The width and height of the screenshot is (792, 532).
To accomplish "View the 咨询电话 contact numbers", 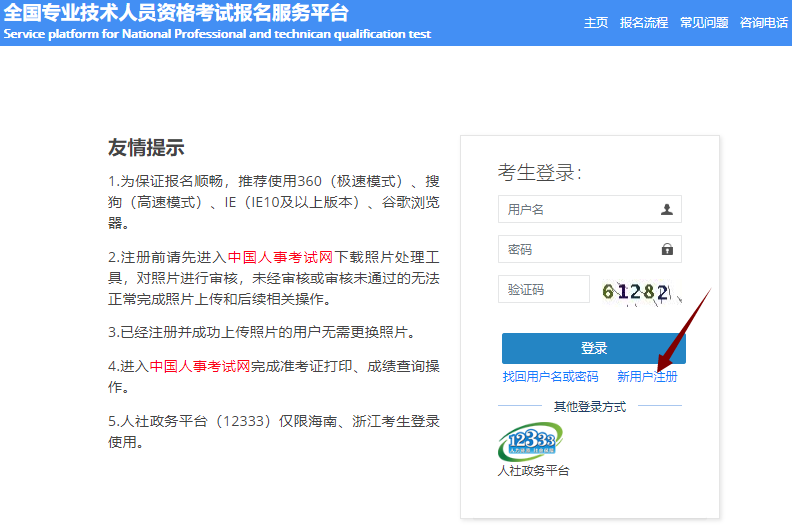I will pyautogui.click(x=764, y=23).
